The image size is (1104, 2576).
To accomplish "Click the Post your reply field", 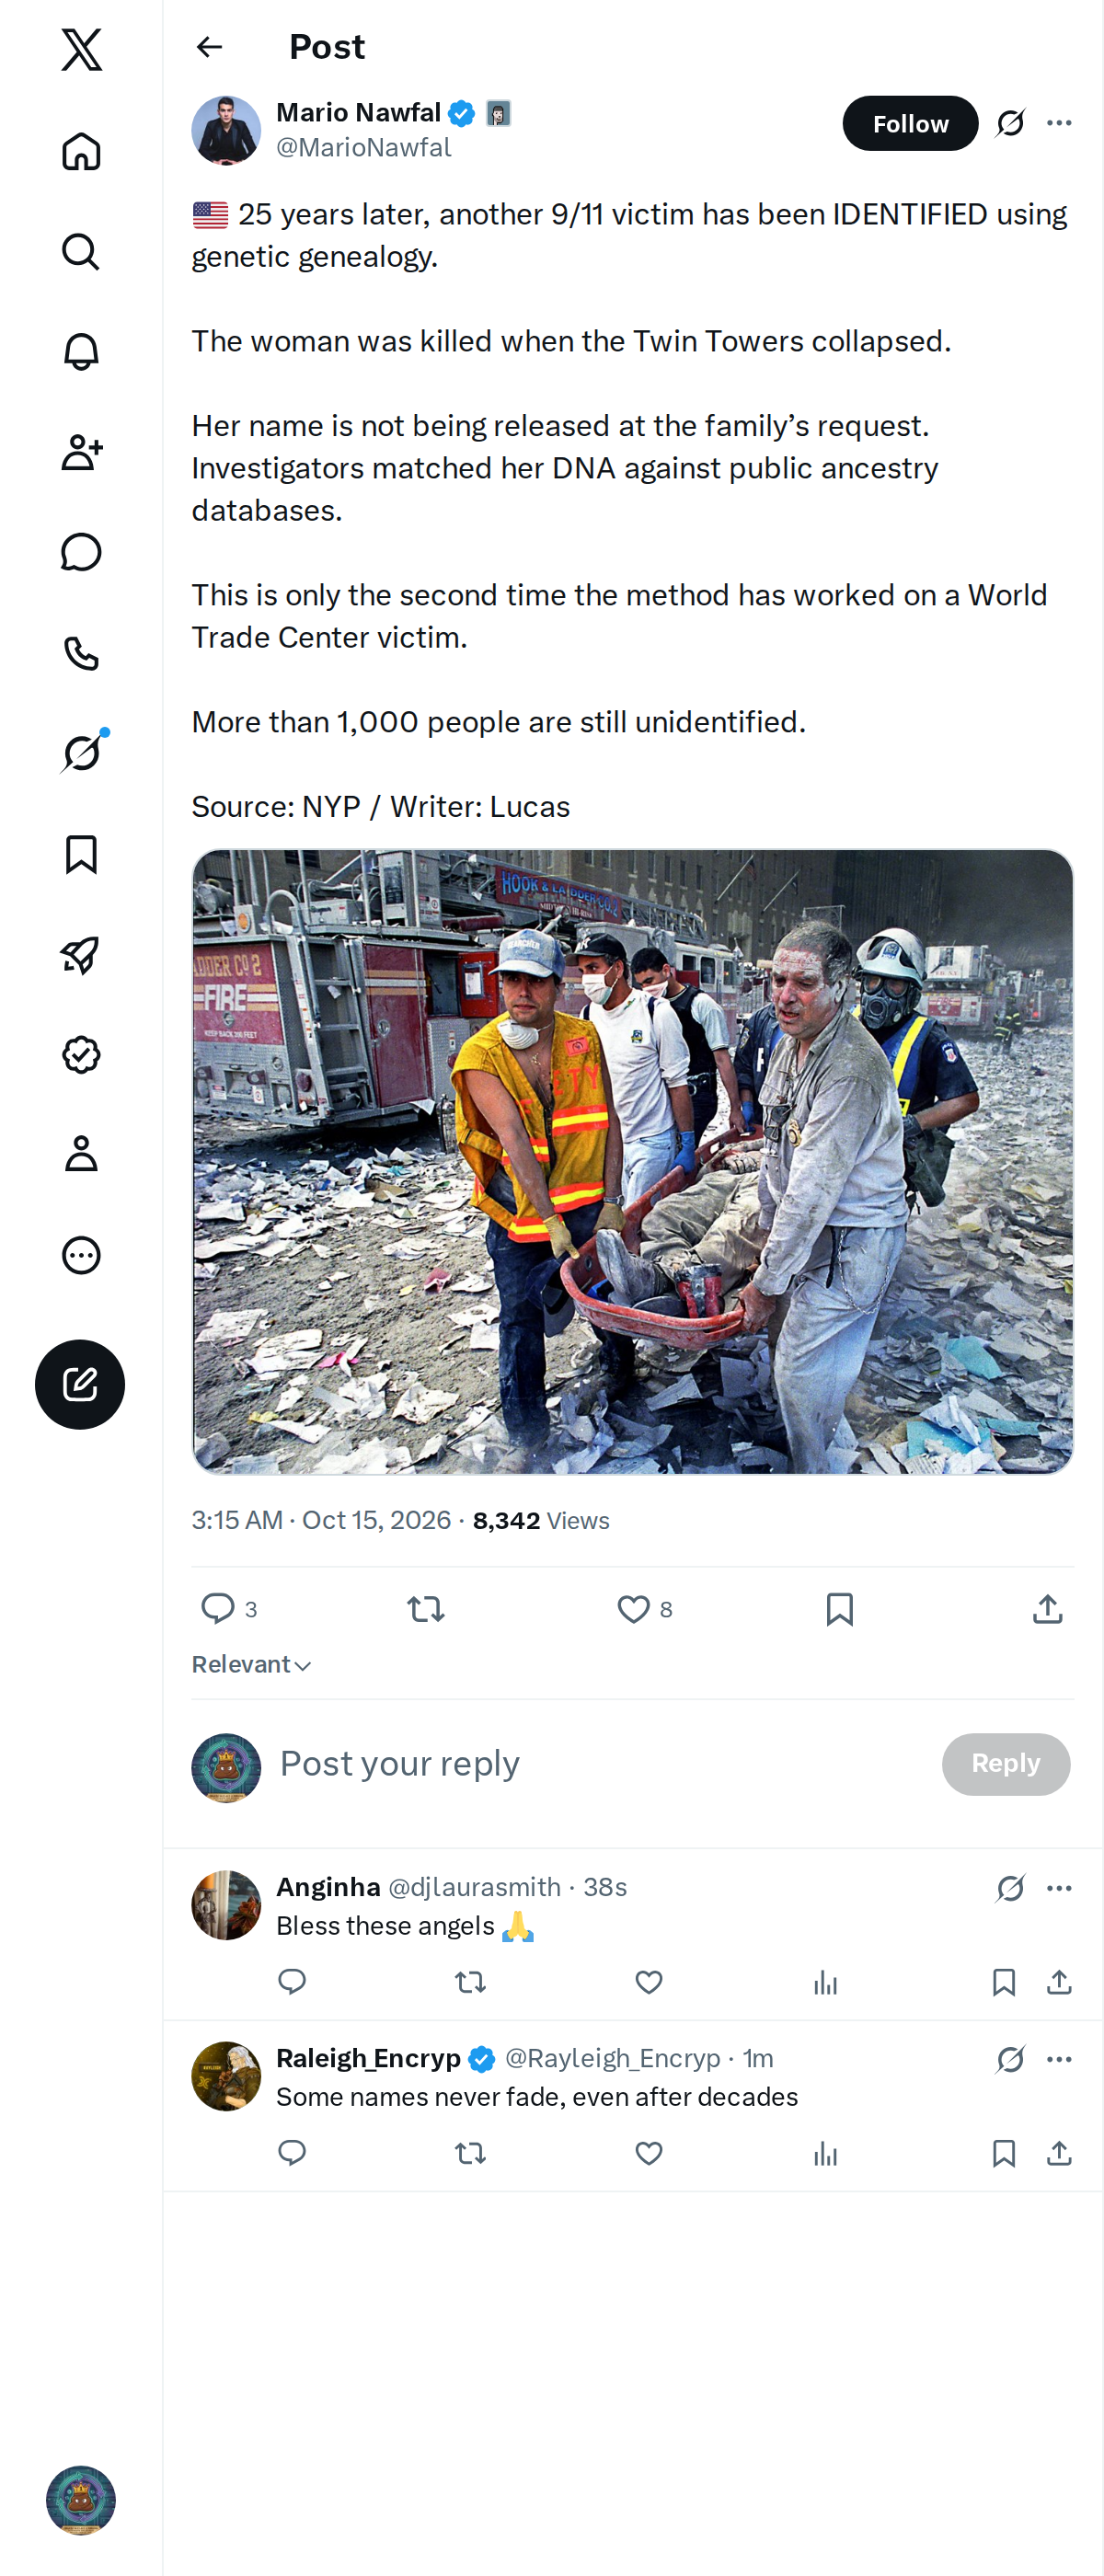I will click(x=600, y=1763).
